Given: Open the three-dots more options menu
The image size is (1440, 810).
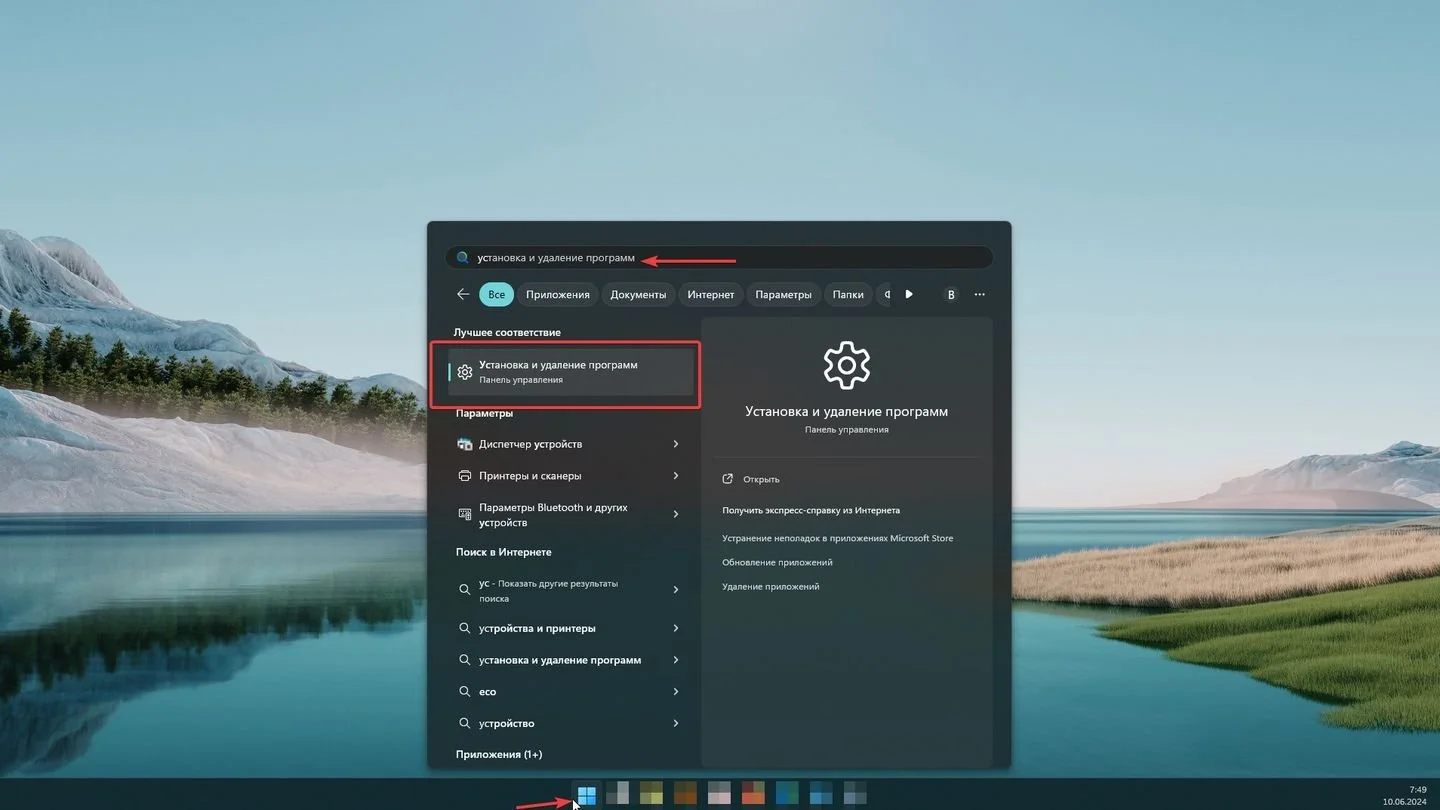Looking at the screenshot, I should point(979,294).
